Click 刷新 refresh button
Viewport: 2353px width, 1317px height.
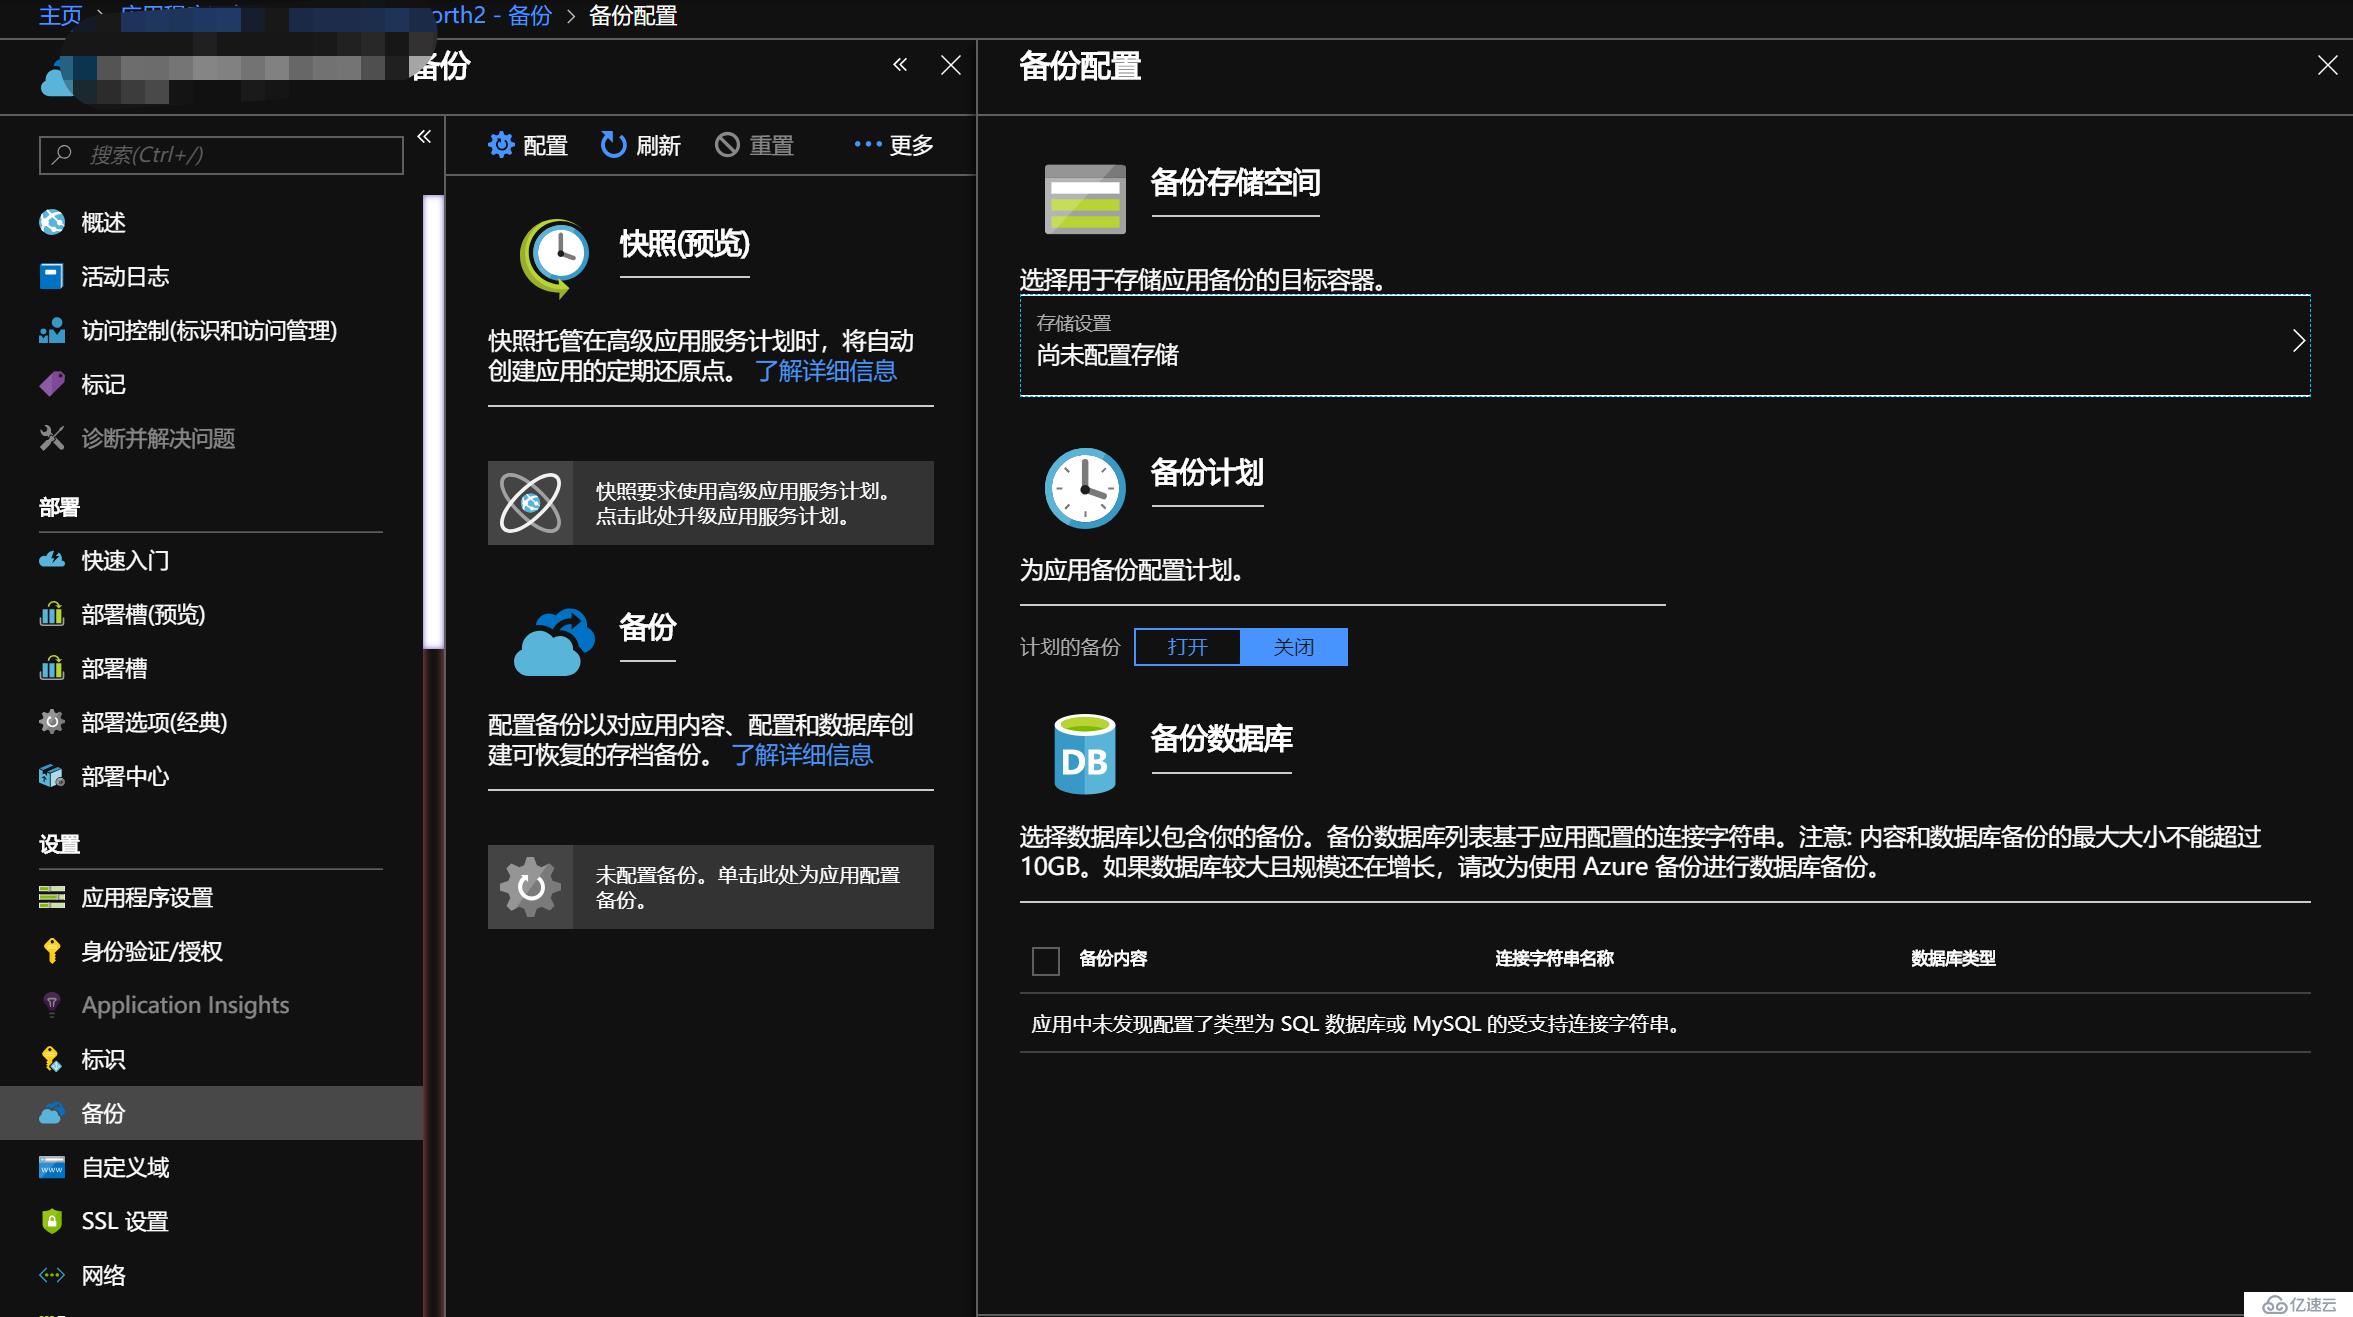click(x=645, y=145)
